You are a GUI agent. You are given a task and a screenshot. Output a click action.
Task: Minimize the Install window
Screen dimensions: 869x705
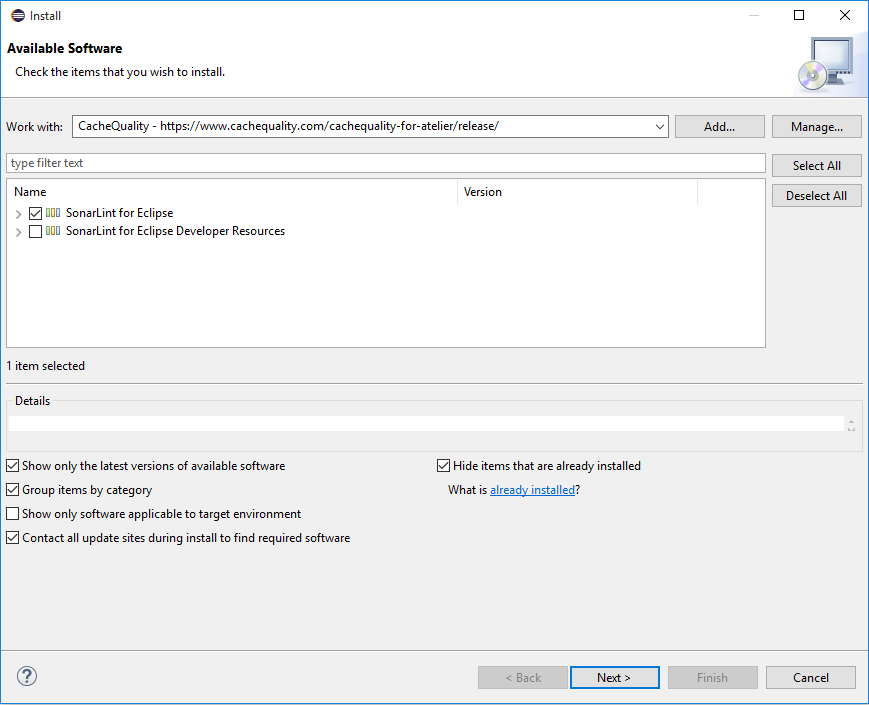(x=754, y=15)
